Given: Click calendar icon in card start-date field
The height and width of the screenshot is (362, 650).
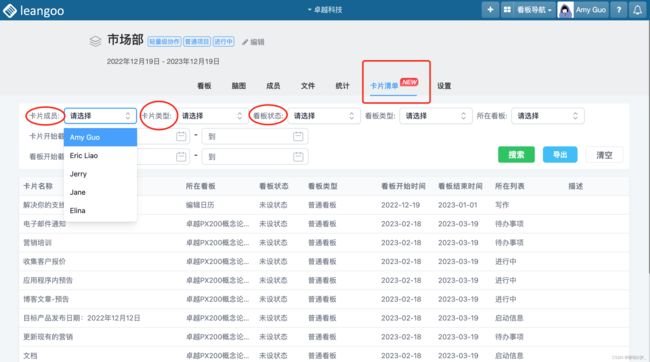Looking at the screenshot, I should click(181, 136).
